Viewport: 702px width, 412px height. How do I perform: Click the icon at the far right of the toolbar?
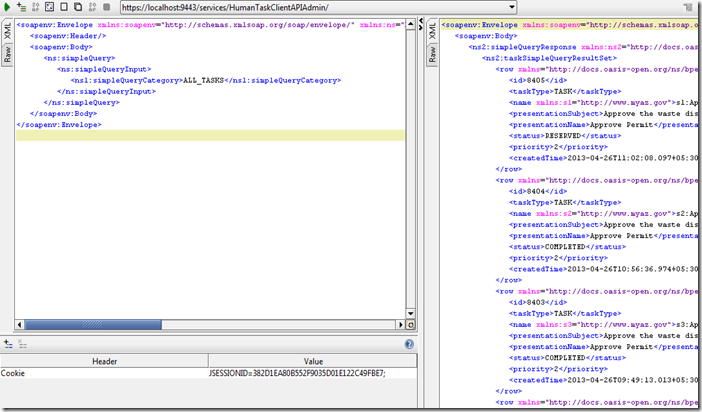pos(687,7)
